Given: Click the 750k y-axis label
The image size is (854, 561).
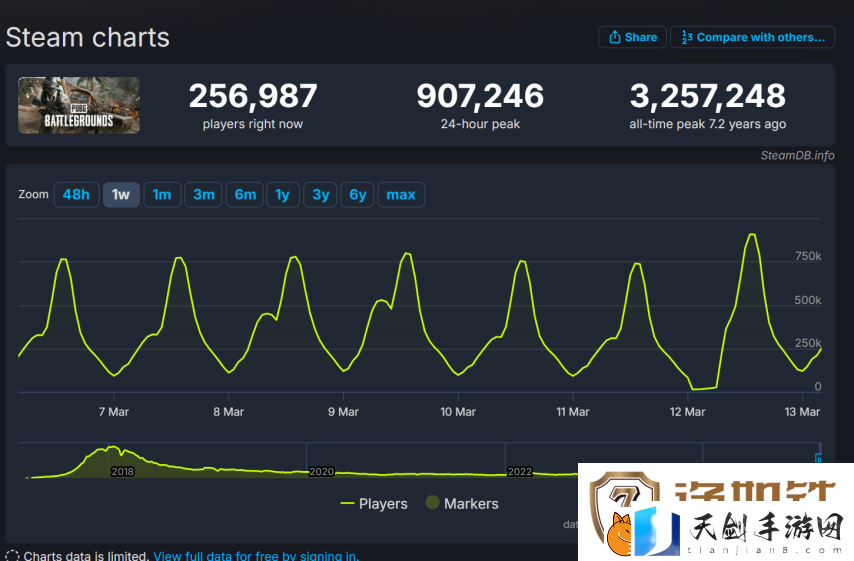Looking at the screenshot, I should pyautogui.click(x=808, y=256).
